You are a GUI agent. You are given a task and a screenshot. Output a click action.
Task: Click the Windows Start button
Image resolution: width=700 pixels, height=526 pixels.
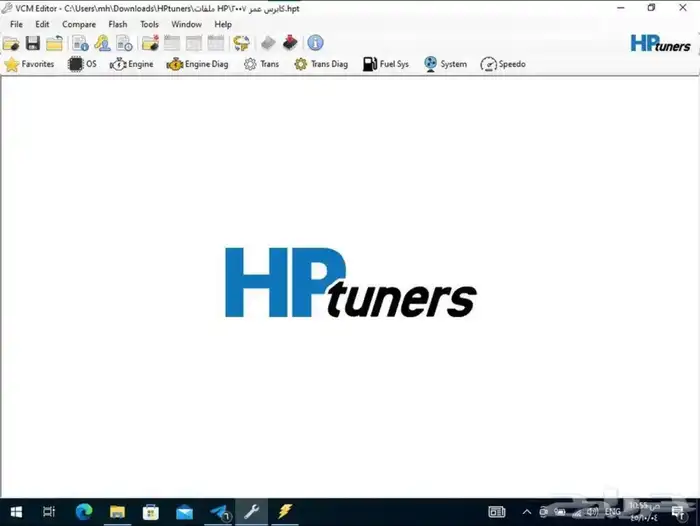(x=15, y=512)
